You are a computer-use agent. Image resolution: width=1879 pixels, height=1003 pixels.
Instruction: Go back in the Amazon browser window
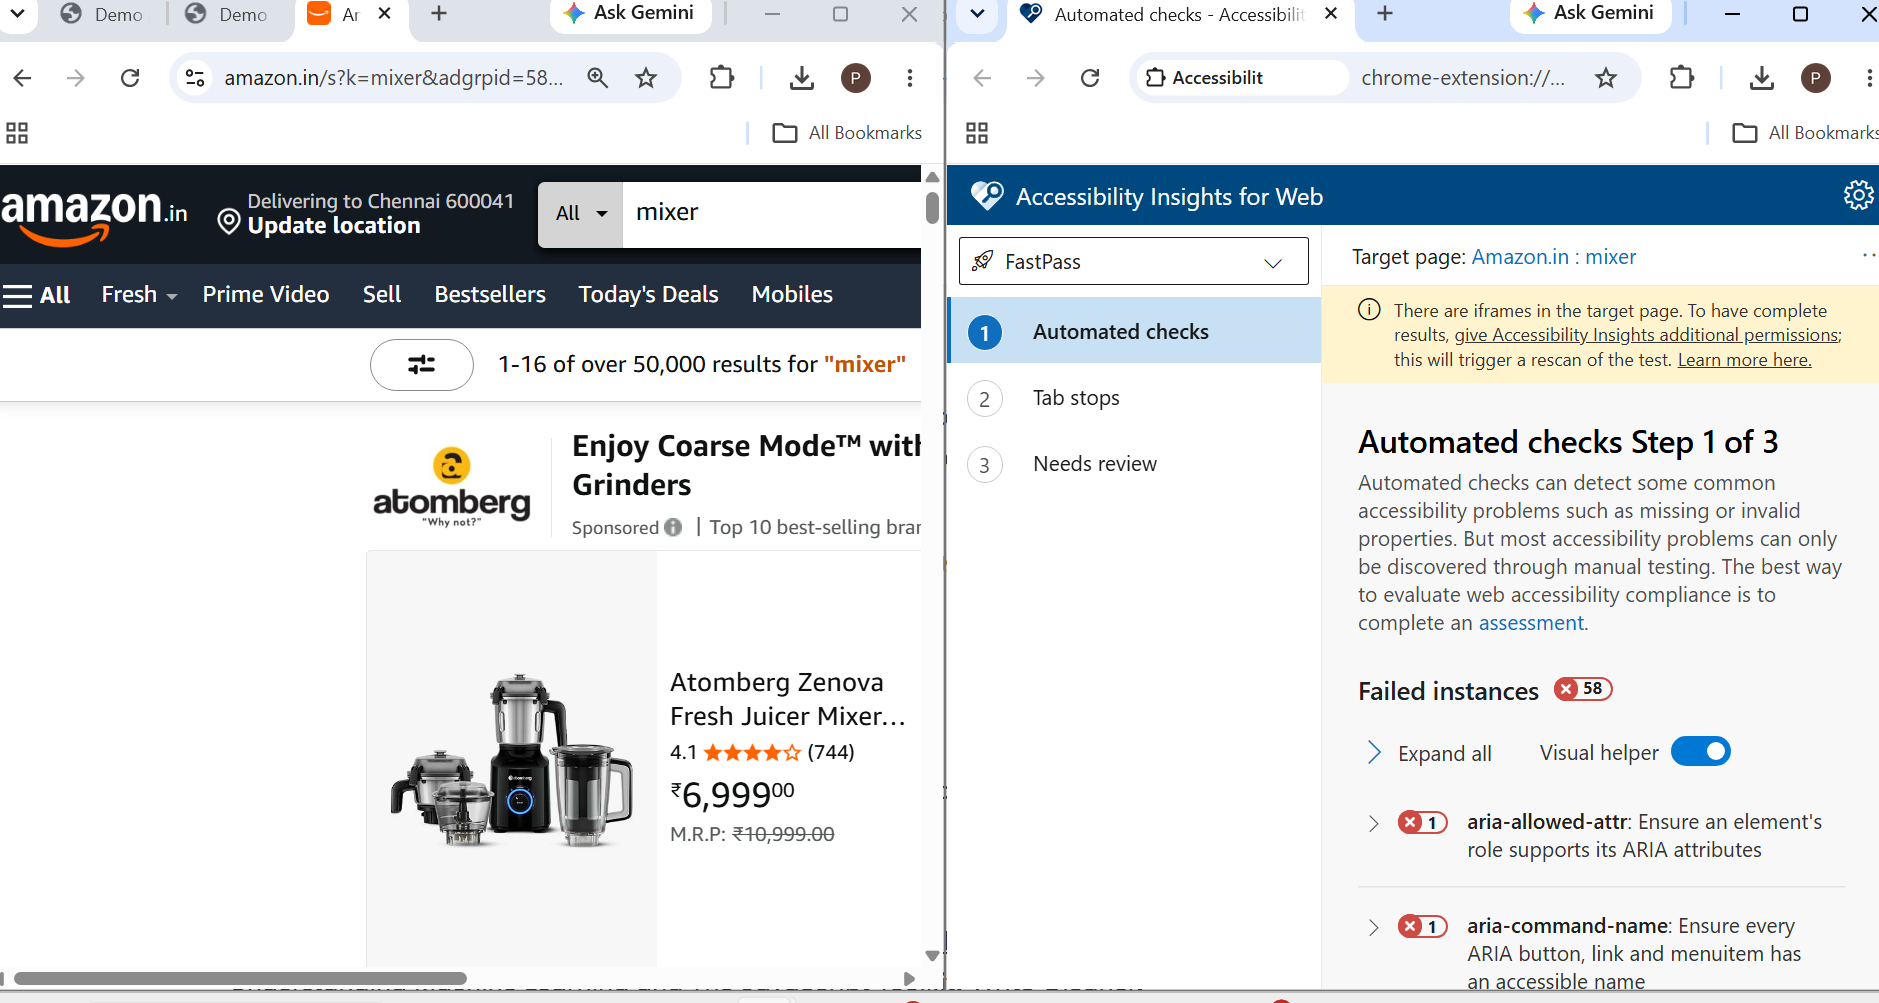pos(23,78)
